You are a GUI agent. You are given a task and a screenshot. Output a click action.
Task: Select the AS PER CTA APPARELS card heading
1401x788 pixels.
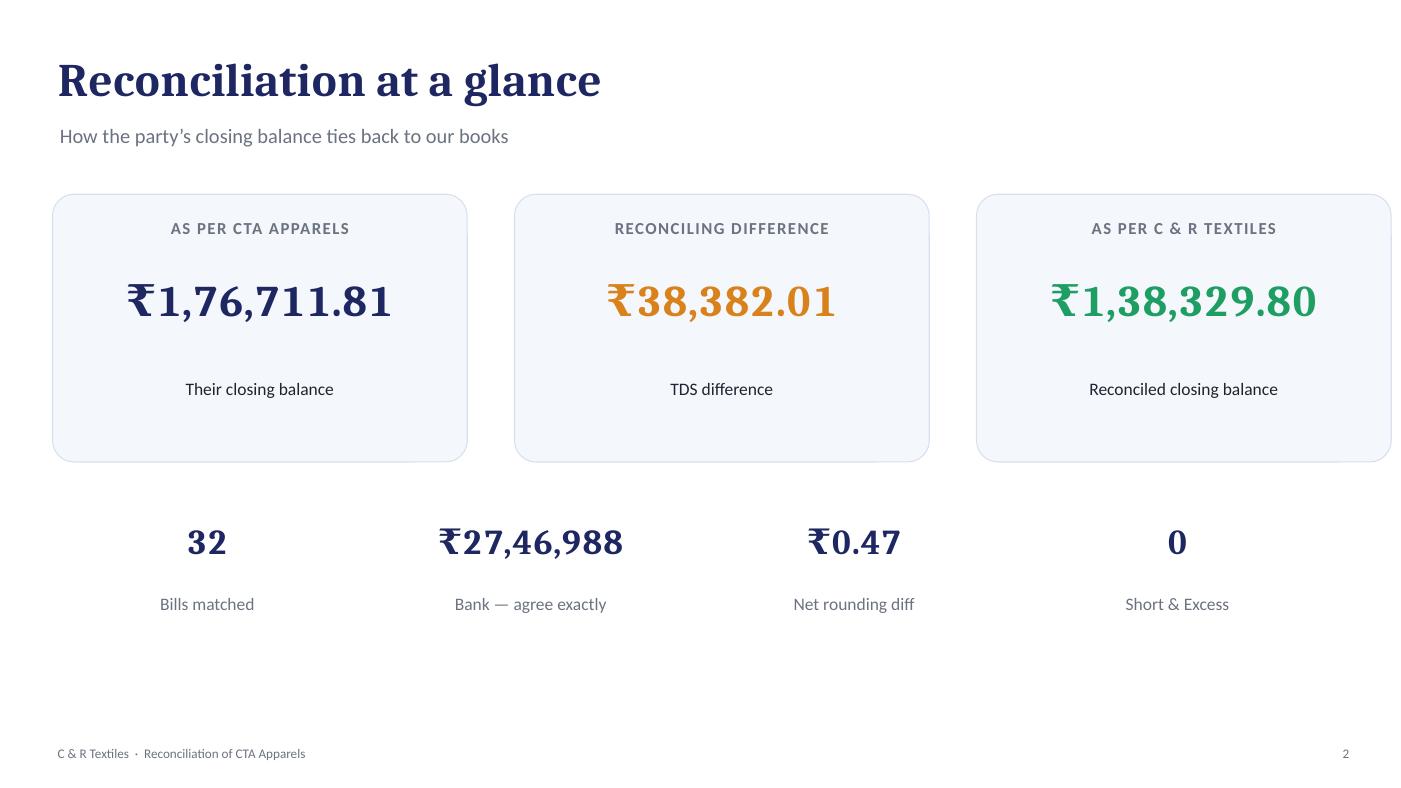click(x=260, y=229)
